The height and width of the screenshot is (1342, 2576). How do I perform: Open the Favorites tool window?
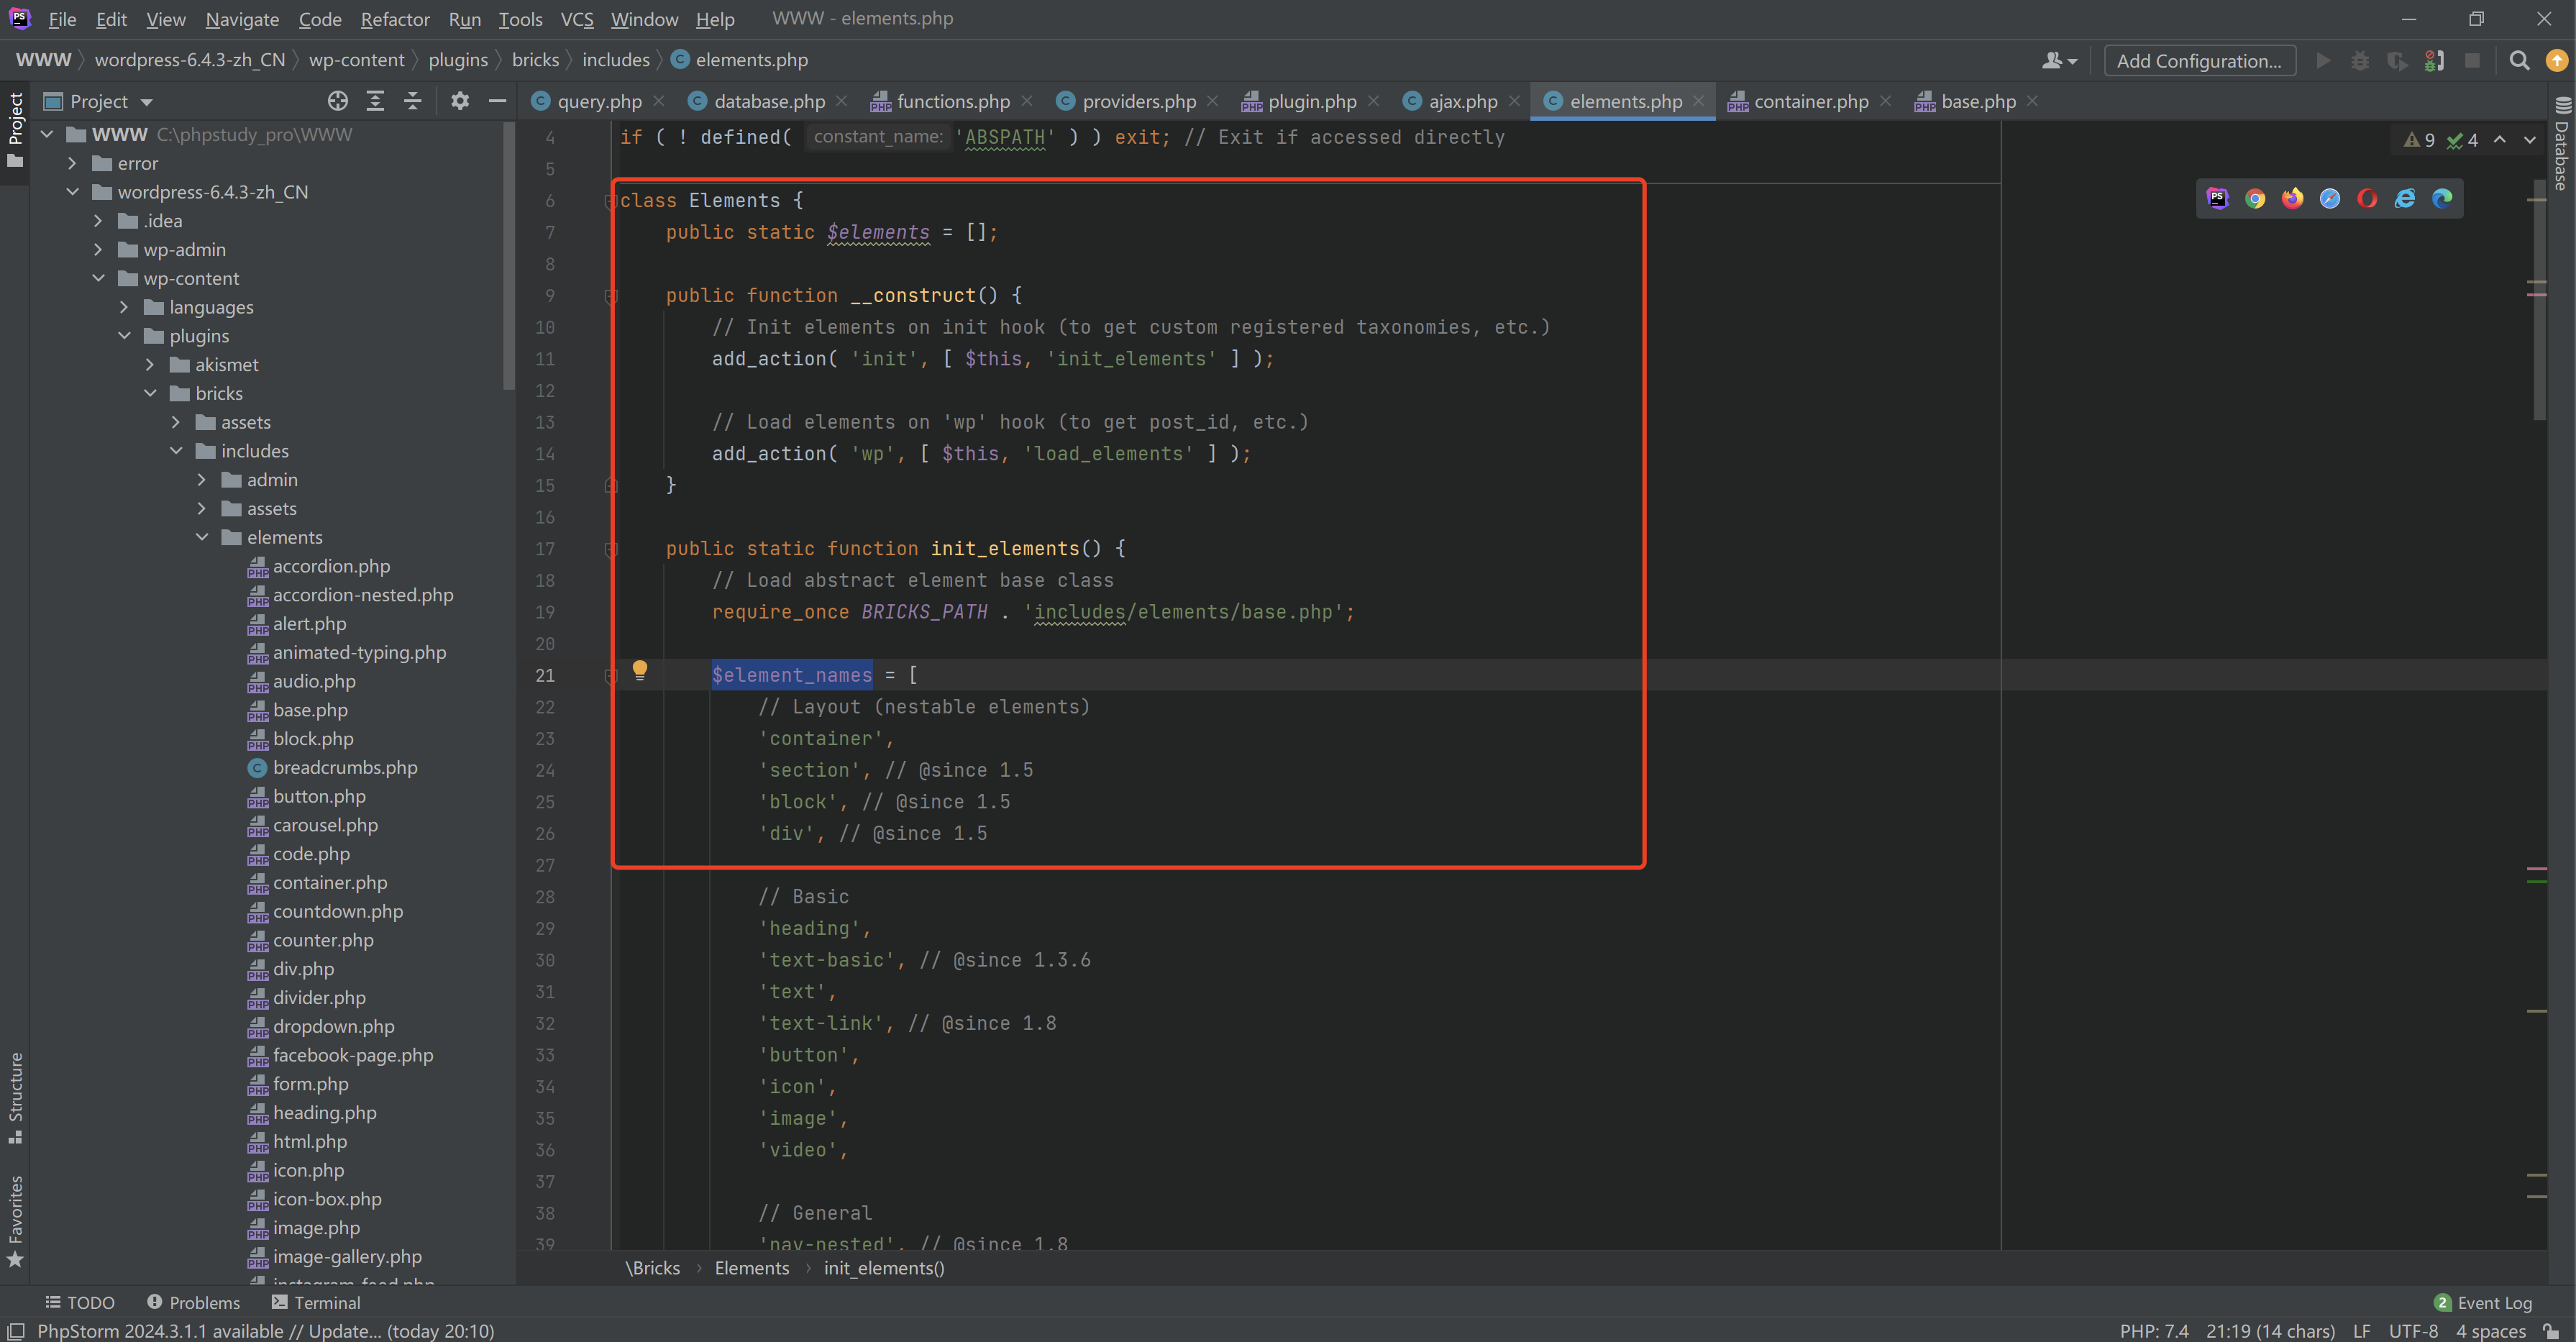tap(15, 1222)
